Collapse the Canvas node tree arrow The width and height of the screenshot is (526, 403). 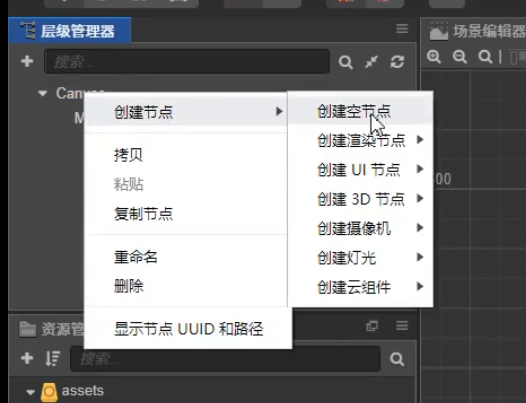tap(43, 93)
